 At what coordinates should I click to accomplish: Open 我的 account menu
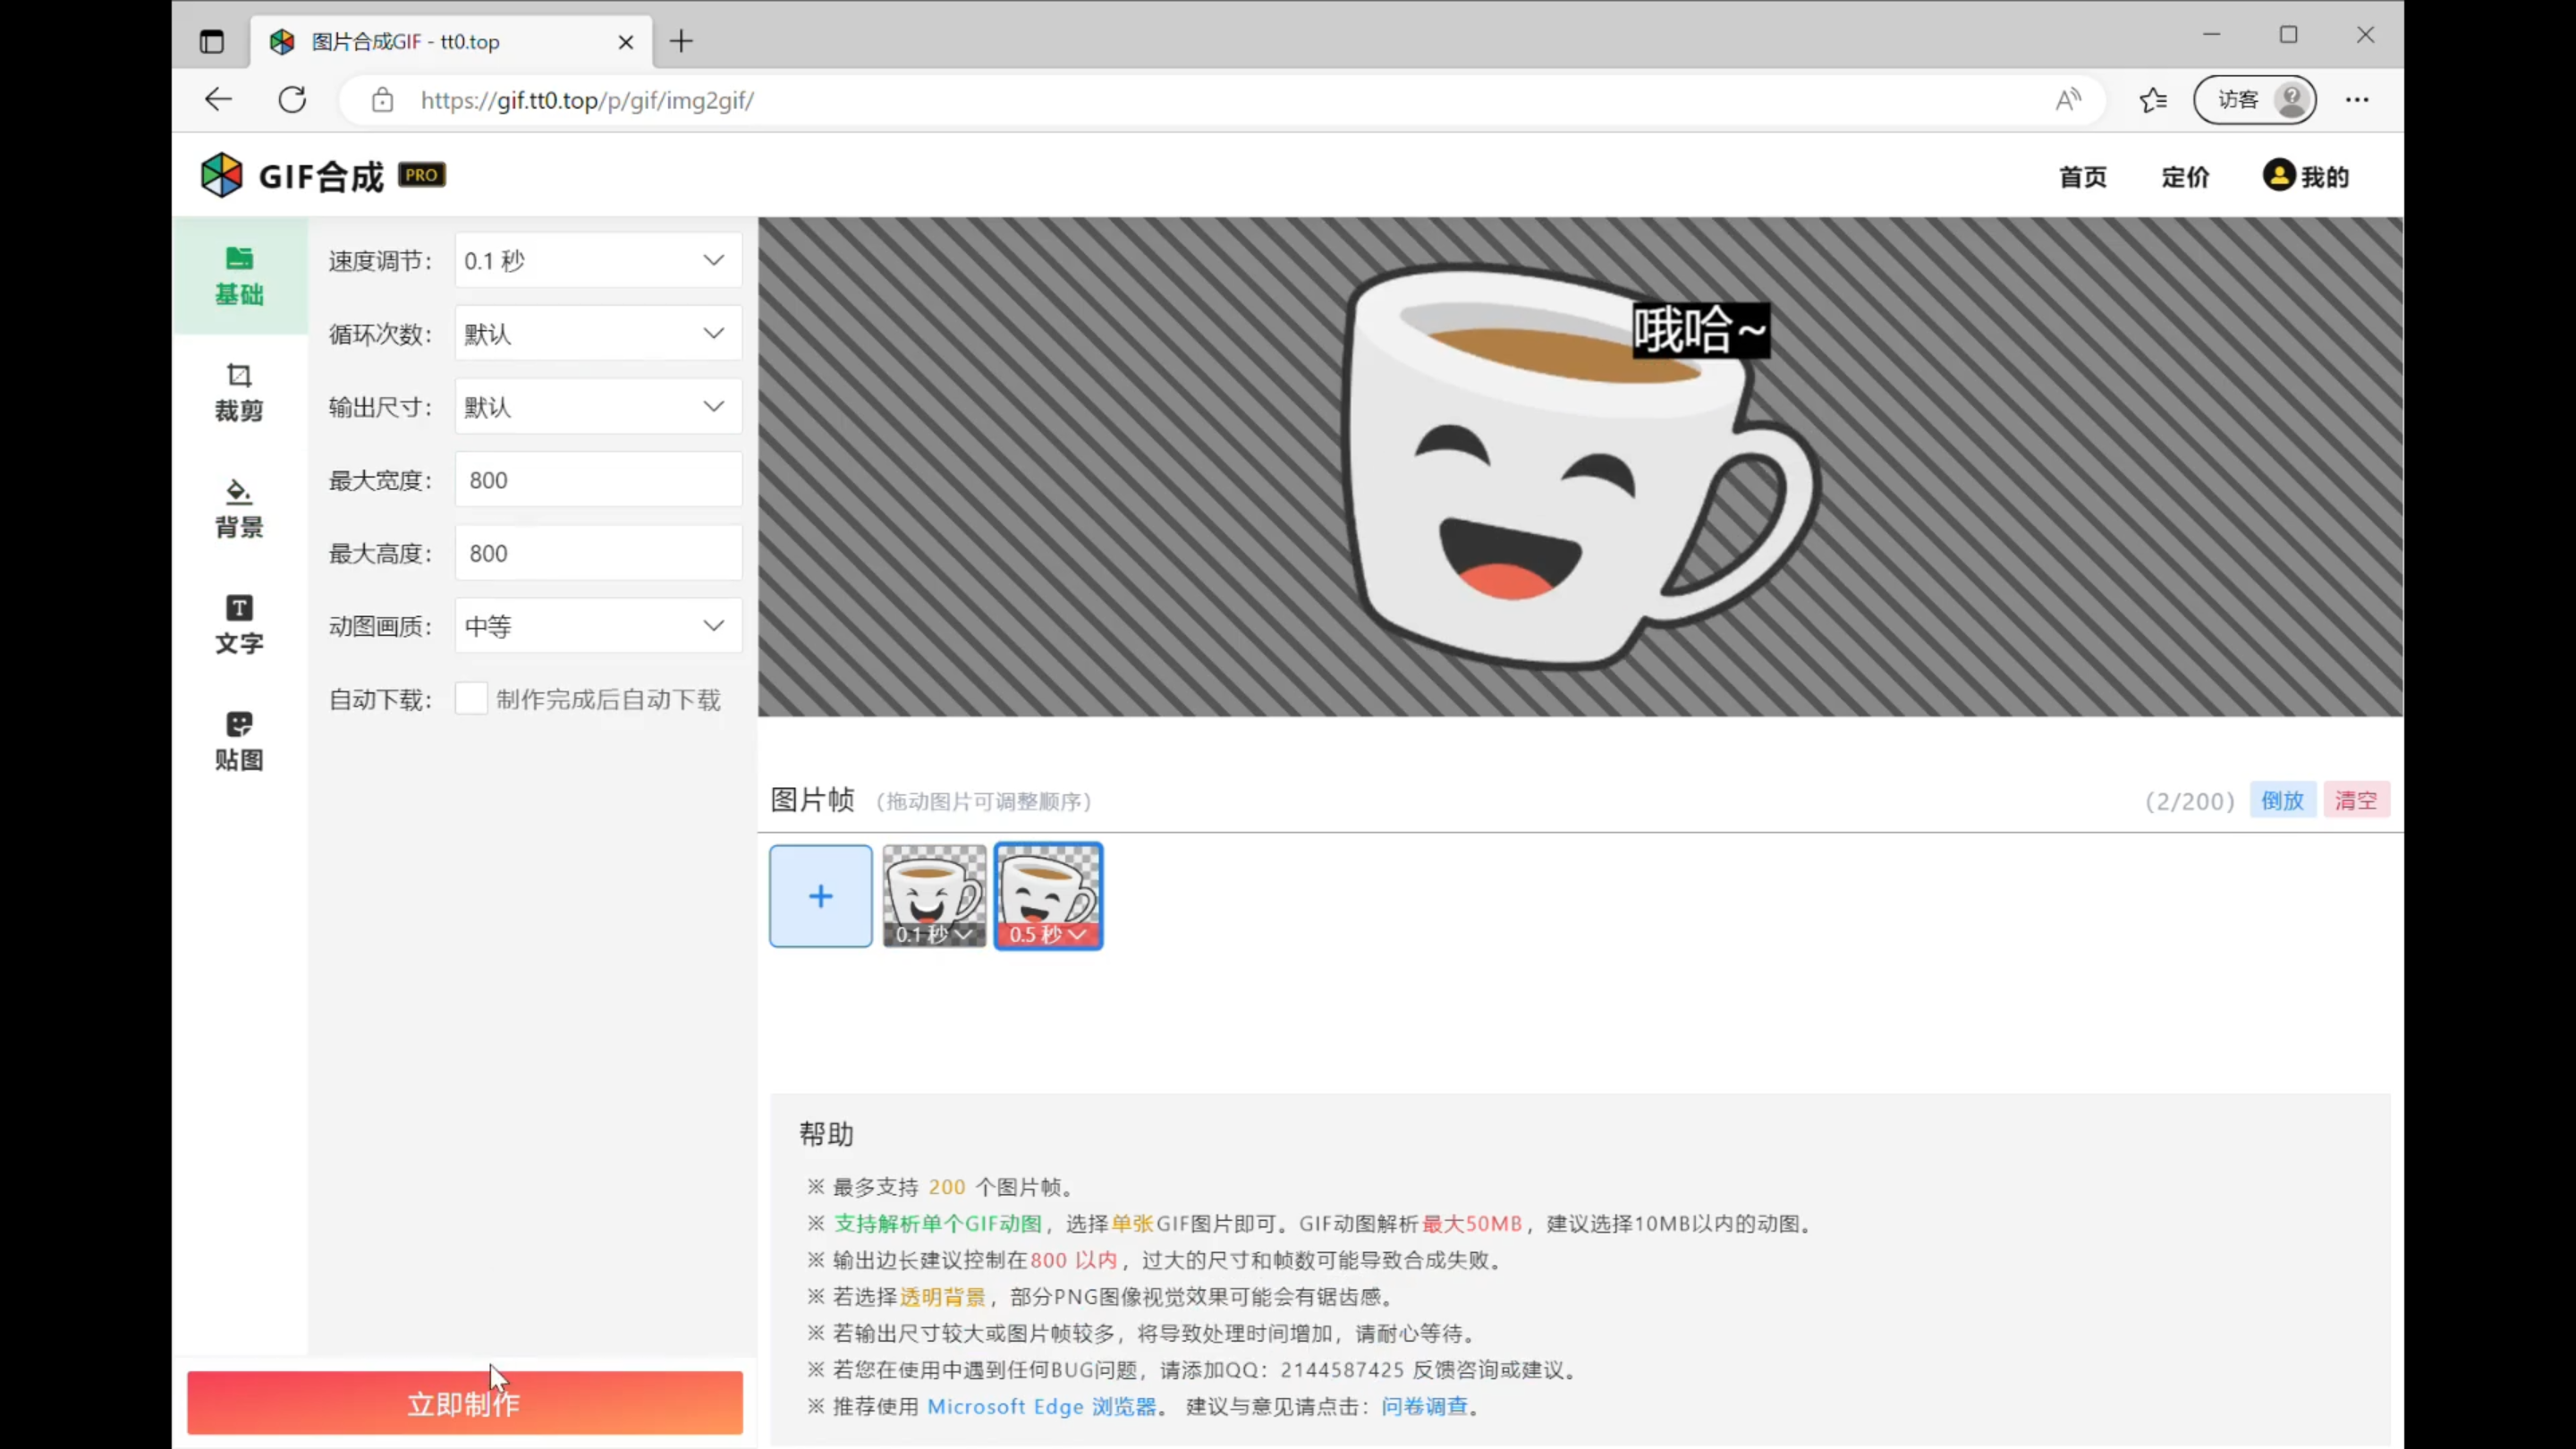(2305, 176)
